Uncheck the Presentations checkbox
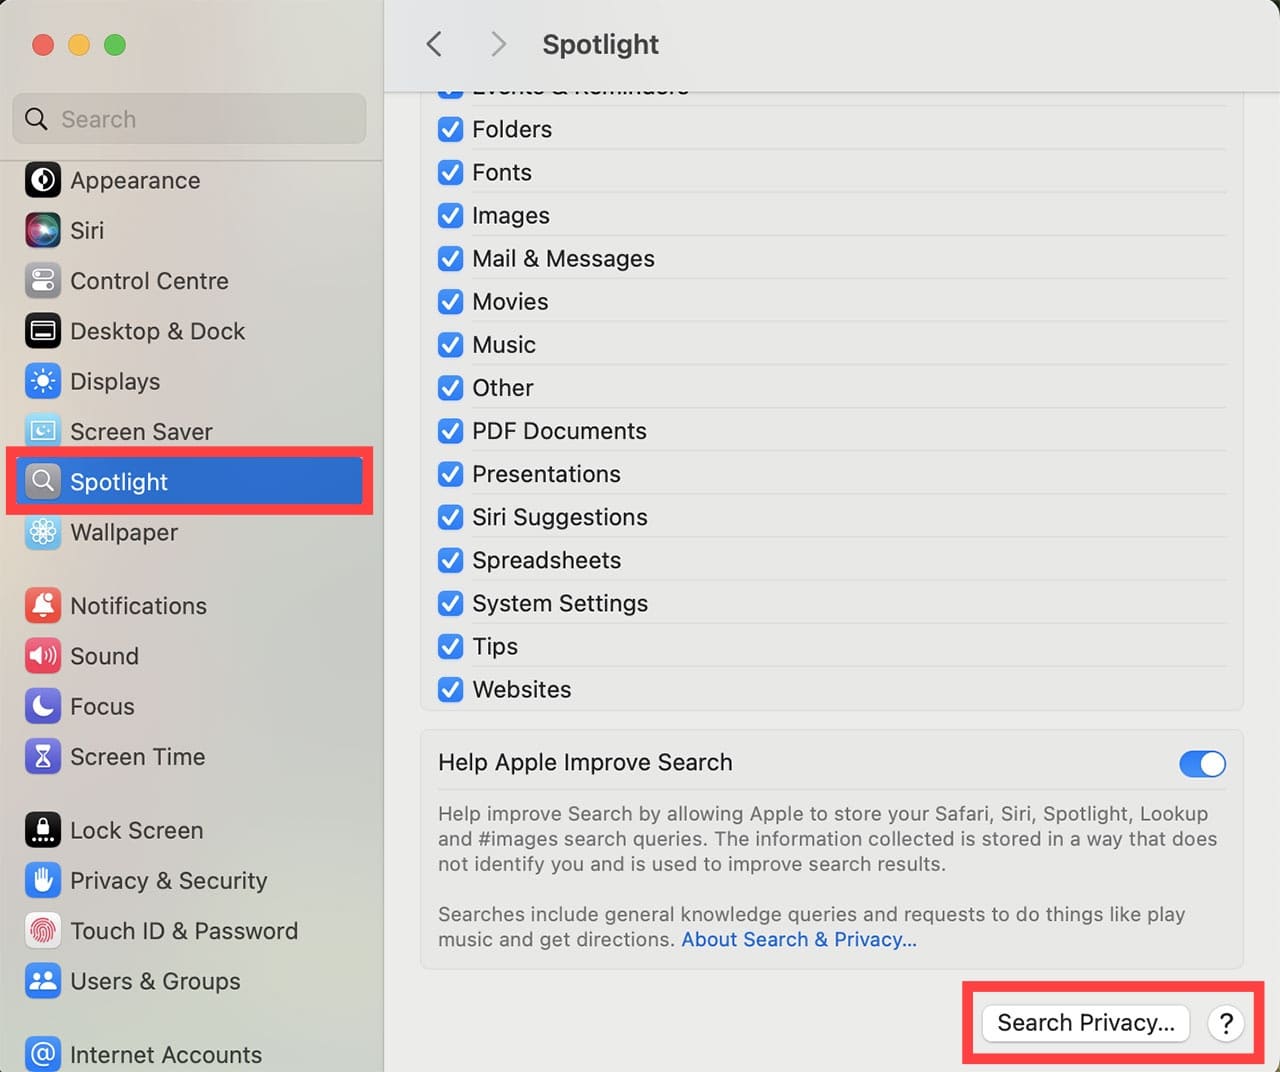This screenshot has width=1280, height=1072. click(451, 474)
